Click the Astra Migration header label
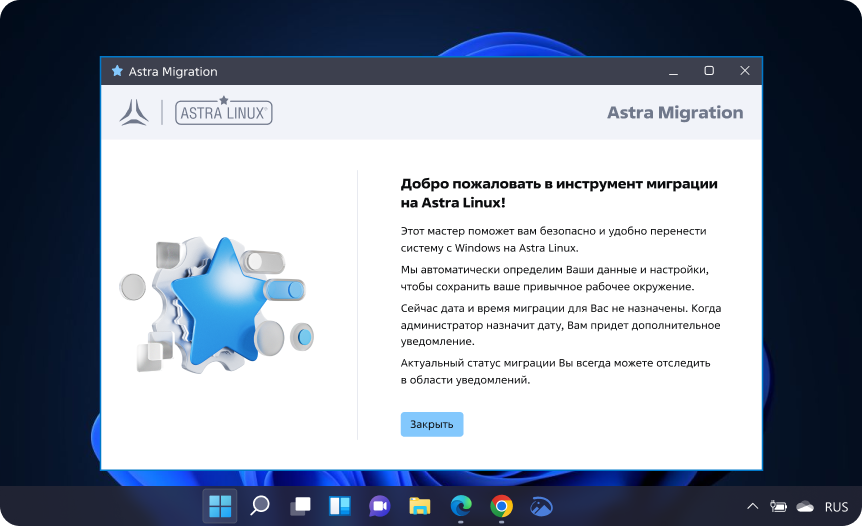Viewport: 862px width, 526px height. (x=674, y=113)
